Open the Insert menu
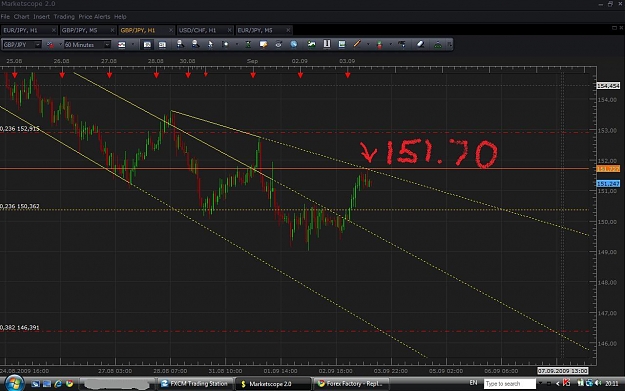 (41, 17)
